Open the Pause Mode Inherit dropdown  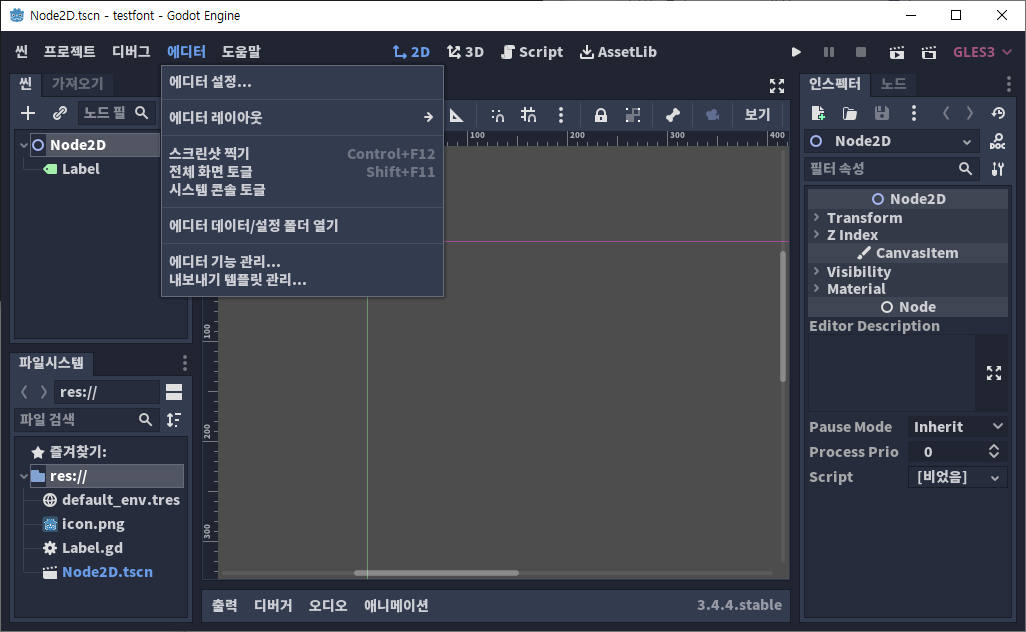[x=958, y=427]
